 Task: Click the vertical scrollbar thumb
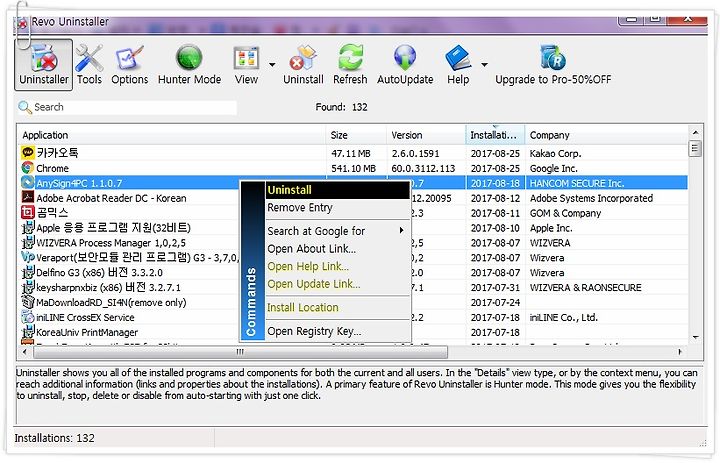(x=695, y=148)
